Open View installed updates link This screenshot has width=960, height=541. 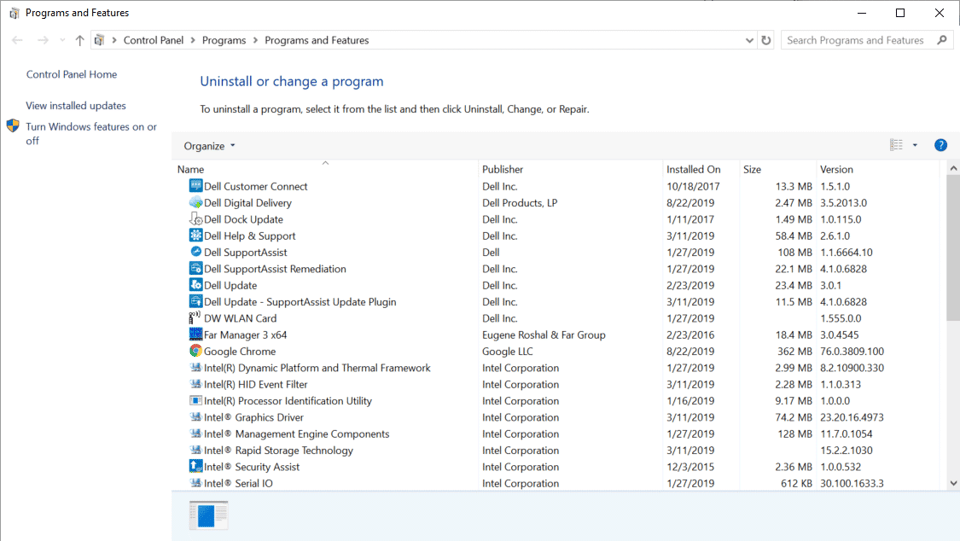(76, 105)
